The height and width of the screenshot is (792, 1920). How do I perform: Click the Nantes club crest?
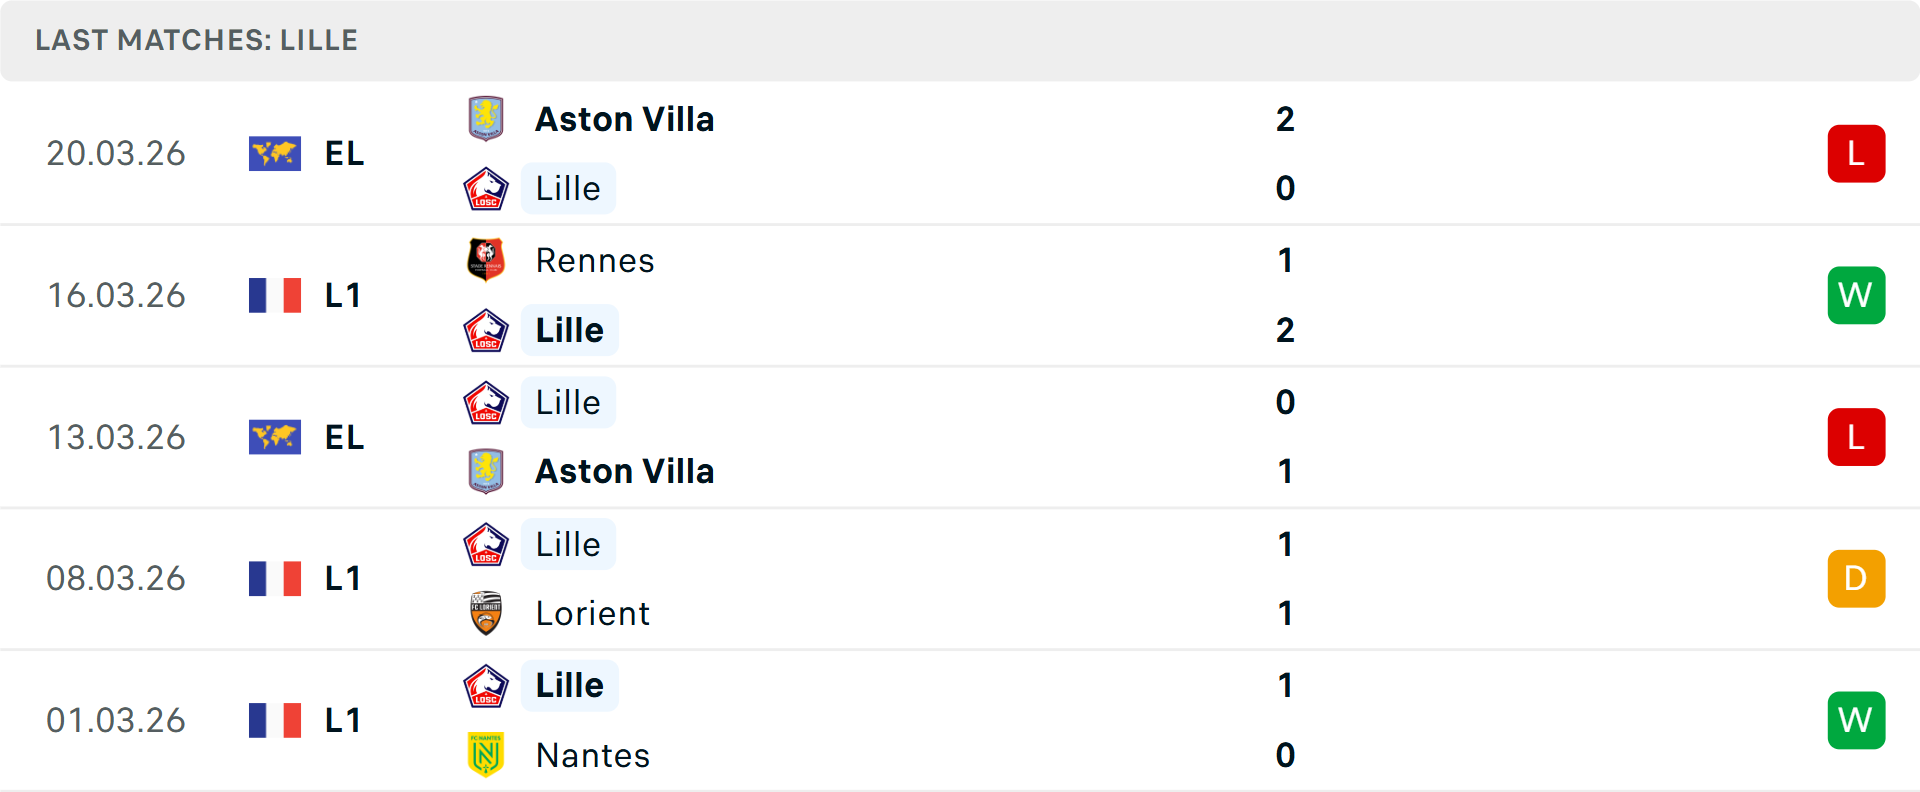click(486, 755)
